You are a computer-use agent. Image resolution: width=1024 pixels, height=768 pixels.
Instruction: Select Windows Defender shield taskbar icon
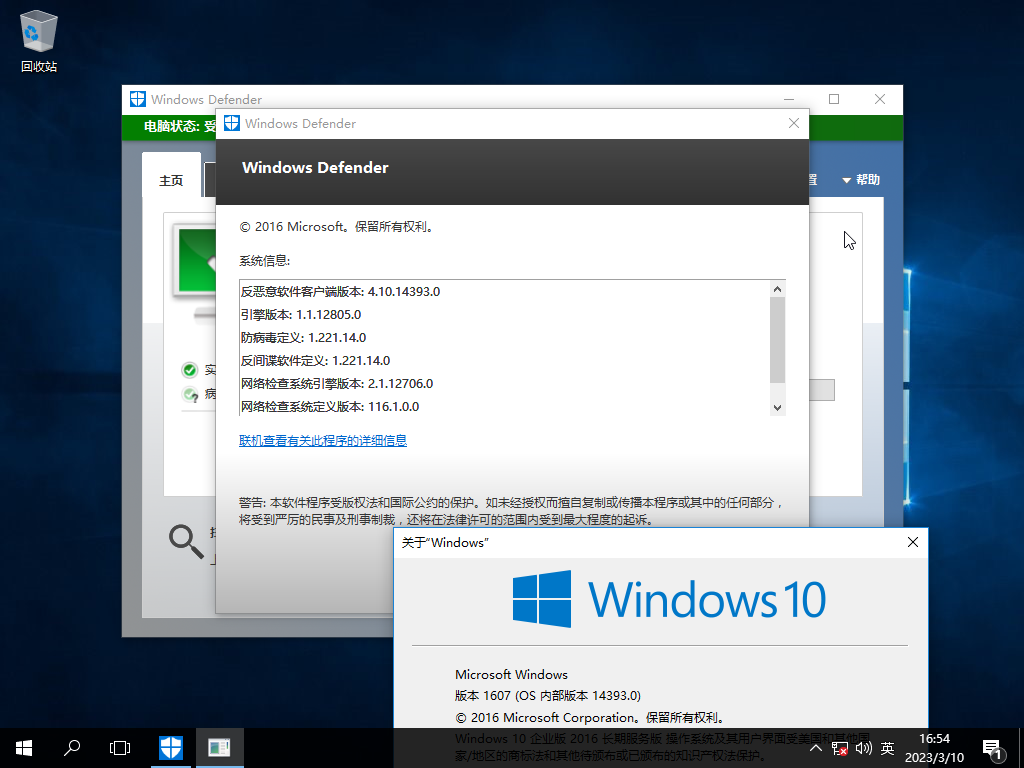[x=170, y=748]
